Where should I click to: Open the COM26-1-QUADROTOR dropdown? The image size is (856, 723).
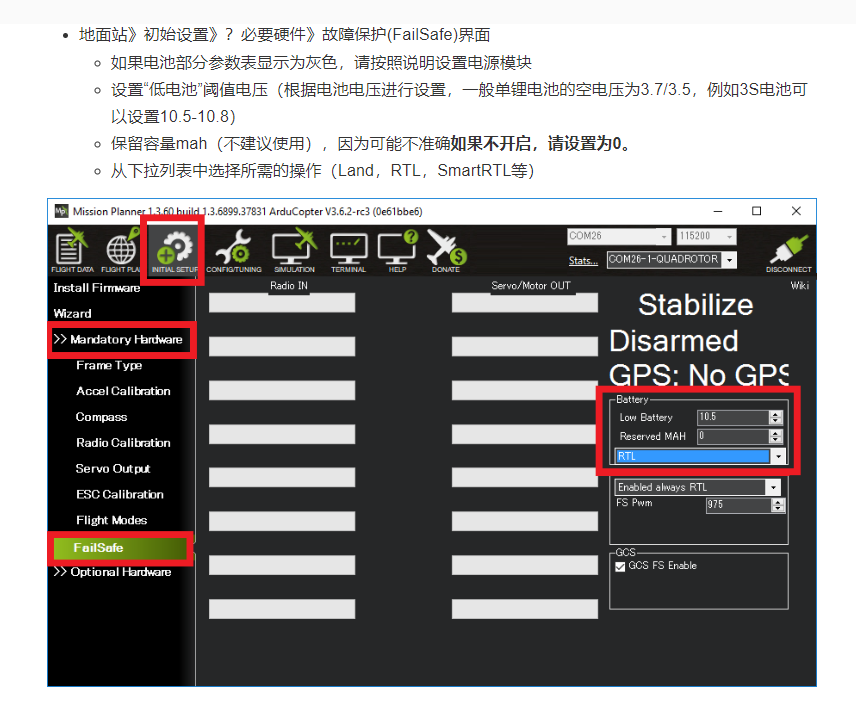click(672, 259)
